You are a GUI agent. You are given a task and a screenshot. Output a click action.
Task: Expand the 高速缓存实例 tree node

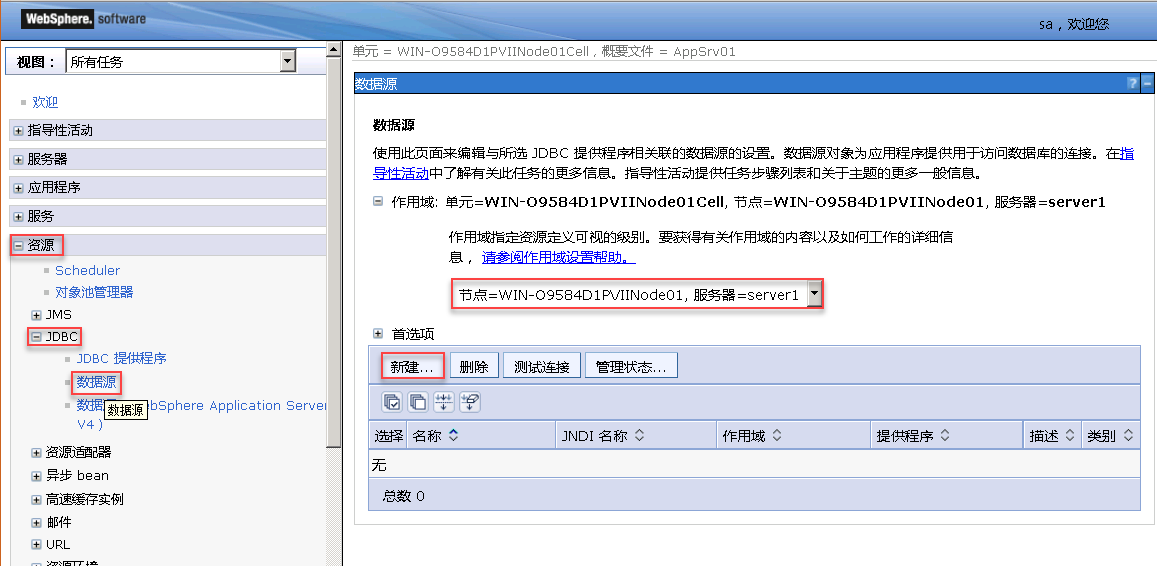coord(36,500)
